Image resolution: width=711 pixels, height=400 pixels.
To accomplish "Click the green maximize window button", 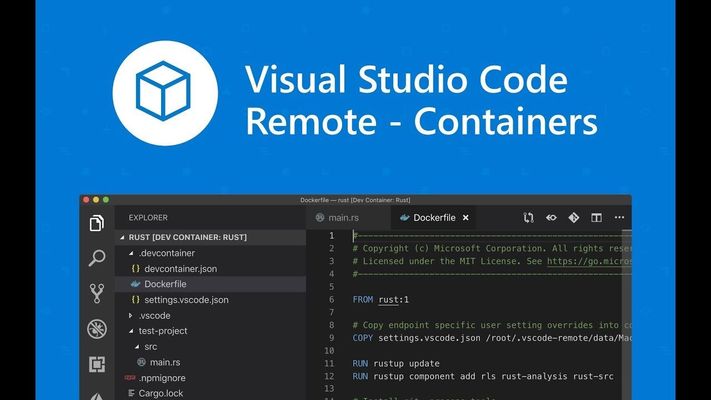I will coord(106,200).
